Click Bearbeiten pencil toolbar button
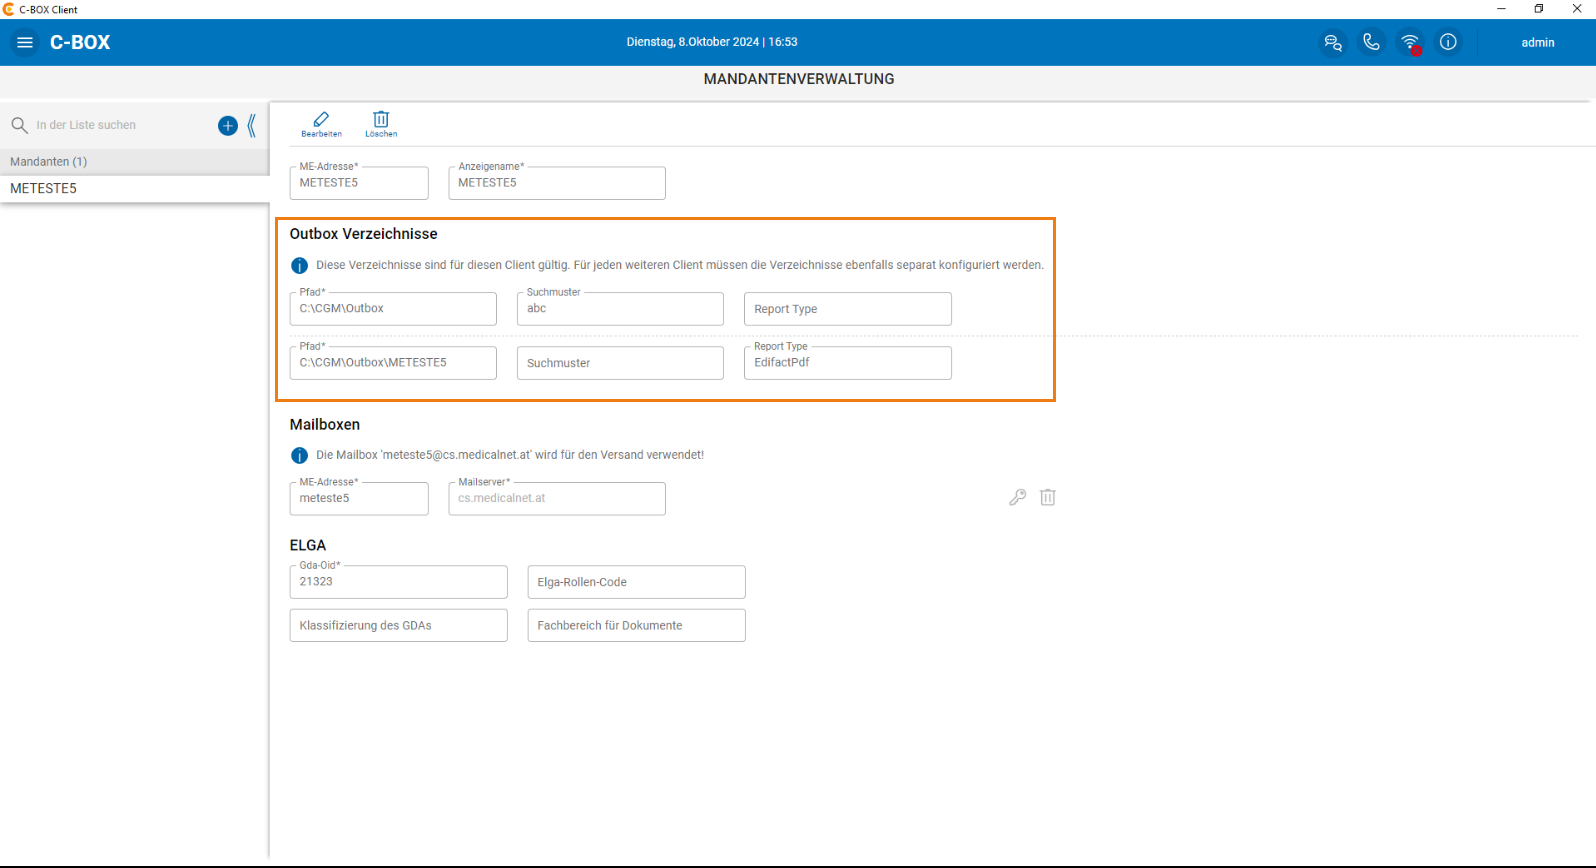Screen dimensions: 1596x868 [x=321, y=124]
